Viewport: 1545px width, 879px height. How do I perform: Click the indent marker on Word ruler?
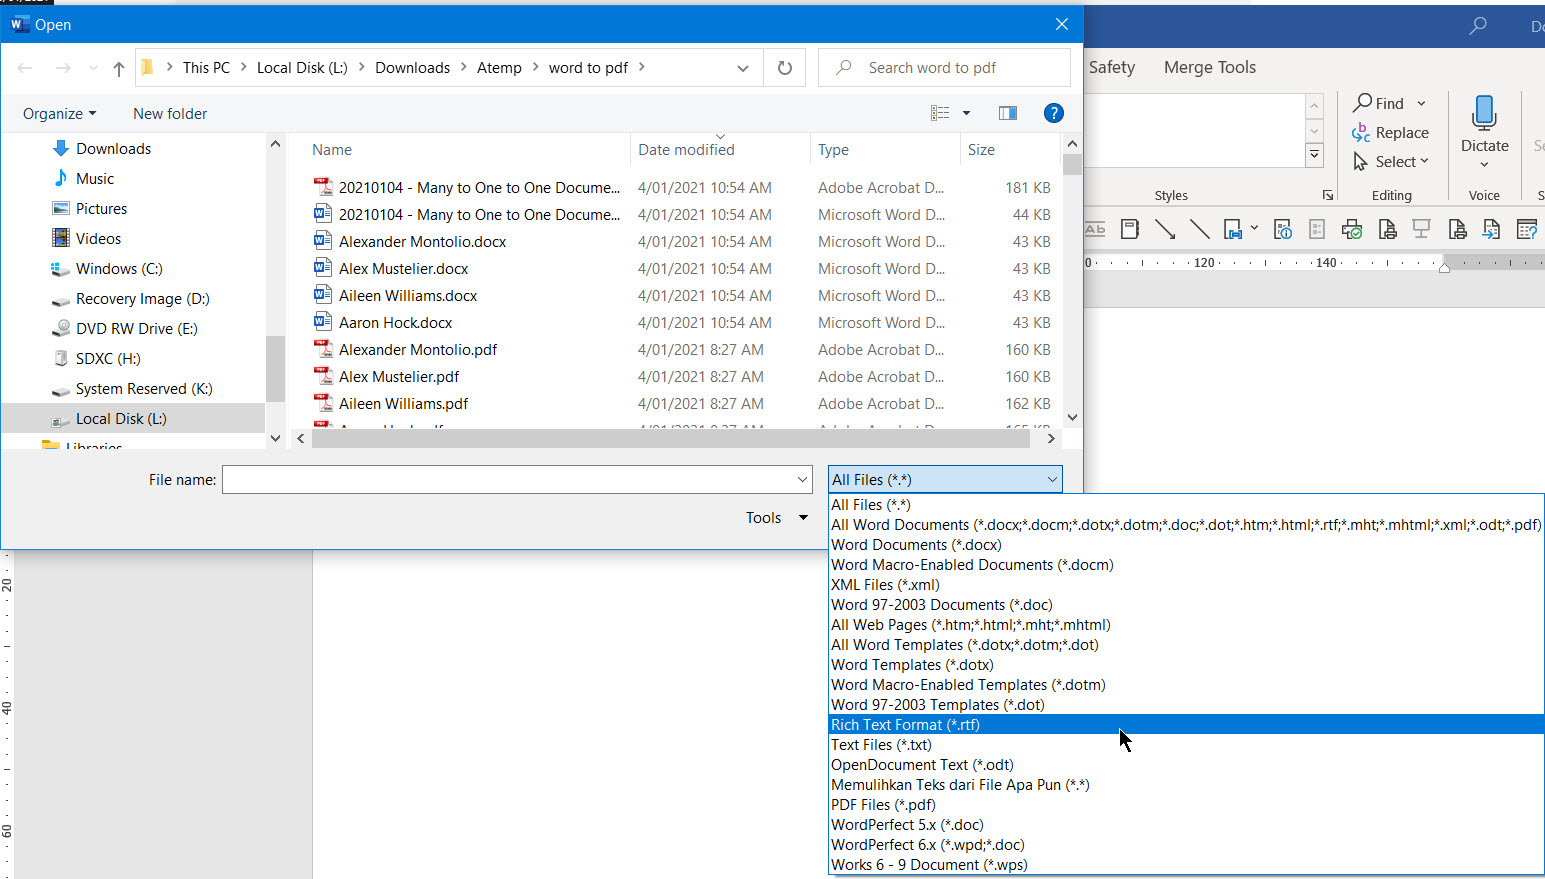[1444, 265]
